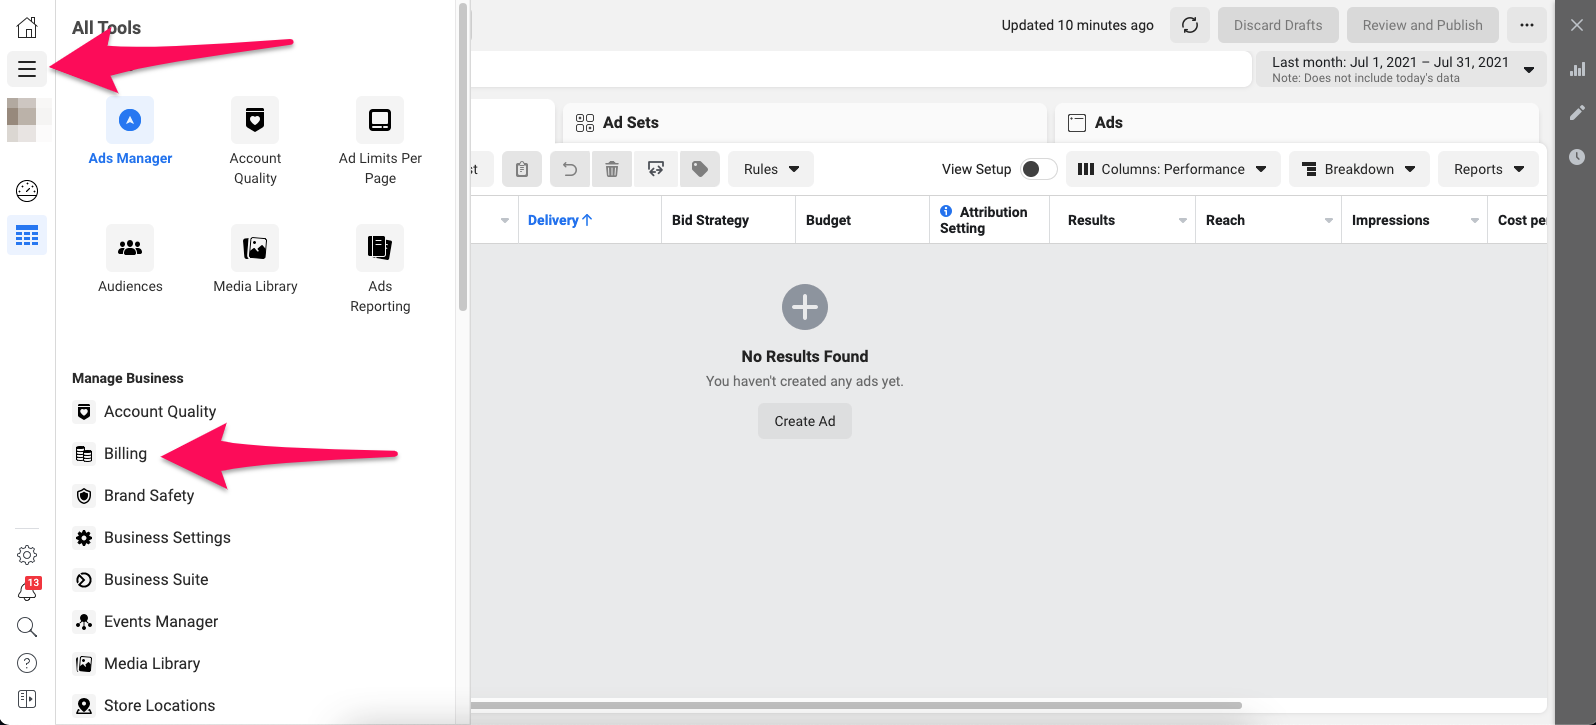The height and width of the screenshot is (725, 1596).
Task: Open the Rules dropdown
Action: point(771,169)
